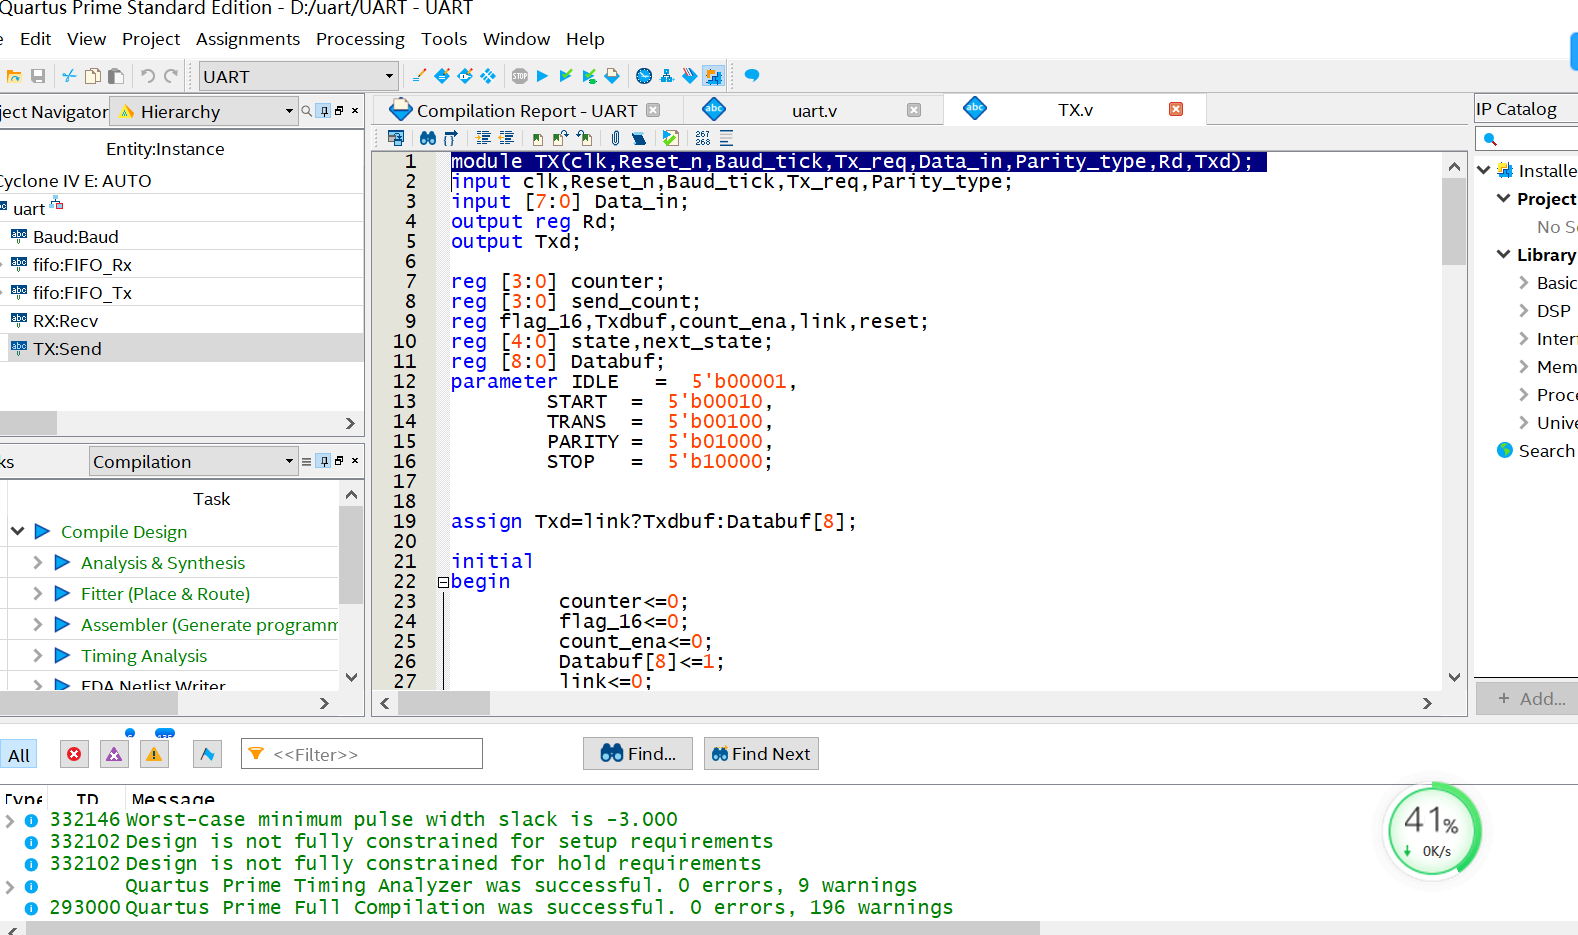
Task: Open the Chip Planner icon
Action: coord(488,76)
